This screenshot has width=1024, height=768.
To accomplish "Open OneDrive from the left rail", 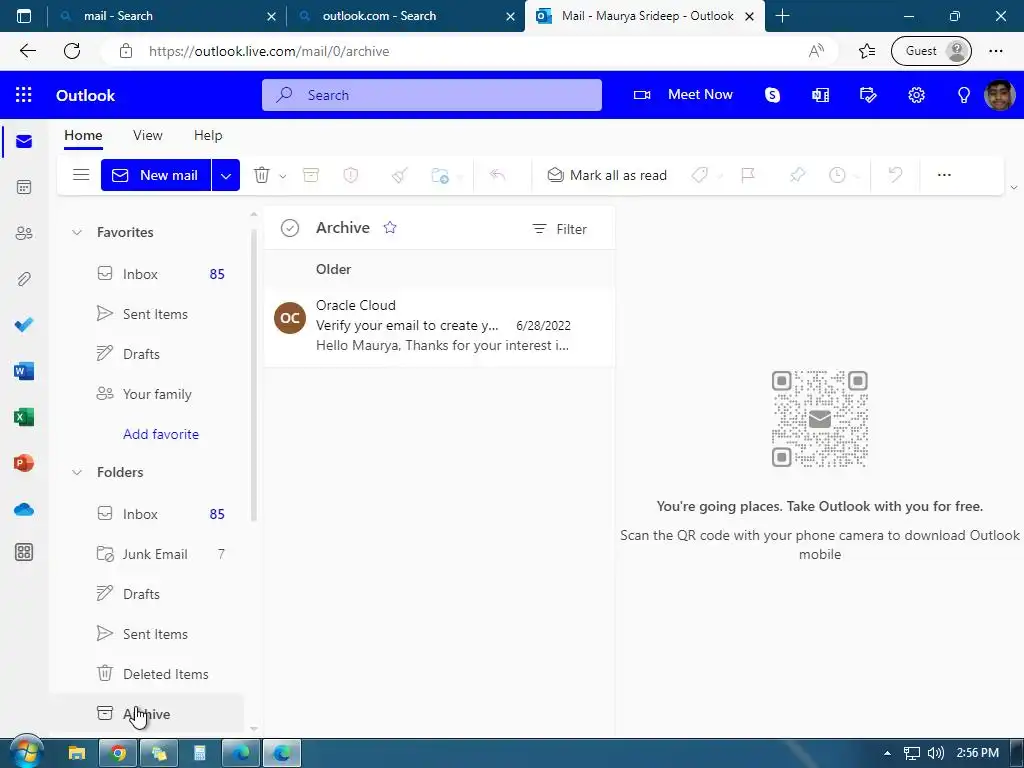I will coord(24,509).
